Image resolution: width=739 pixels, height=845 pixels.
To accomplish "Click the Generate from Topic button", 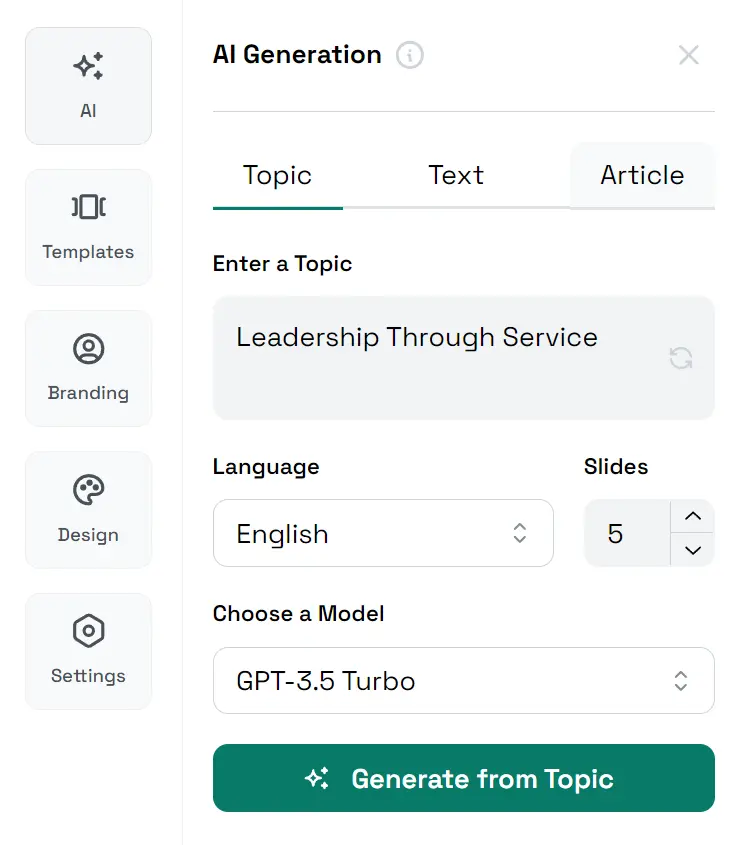I will (463, 777).
